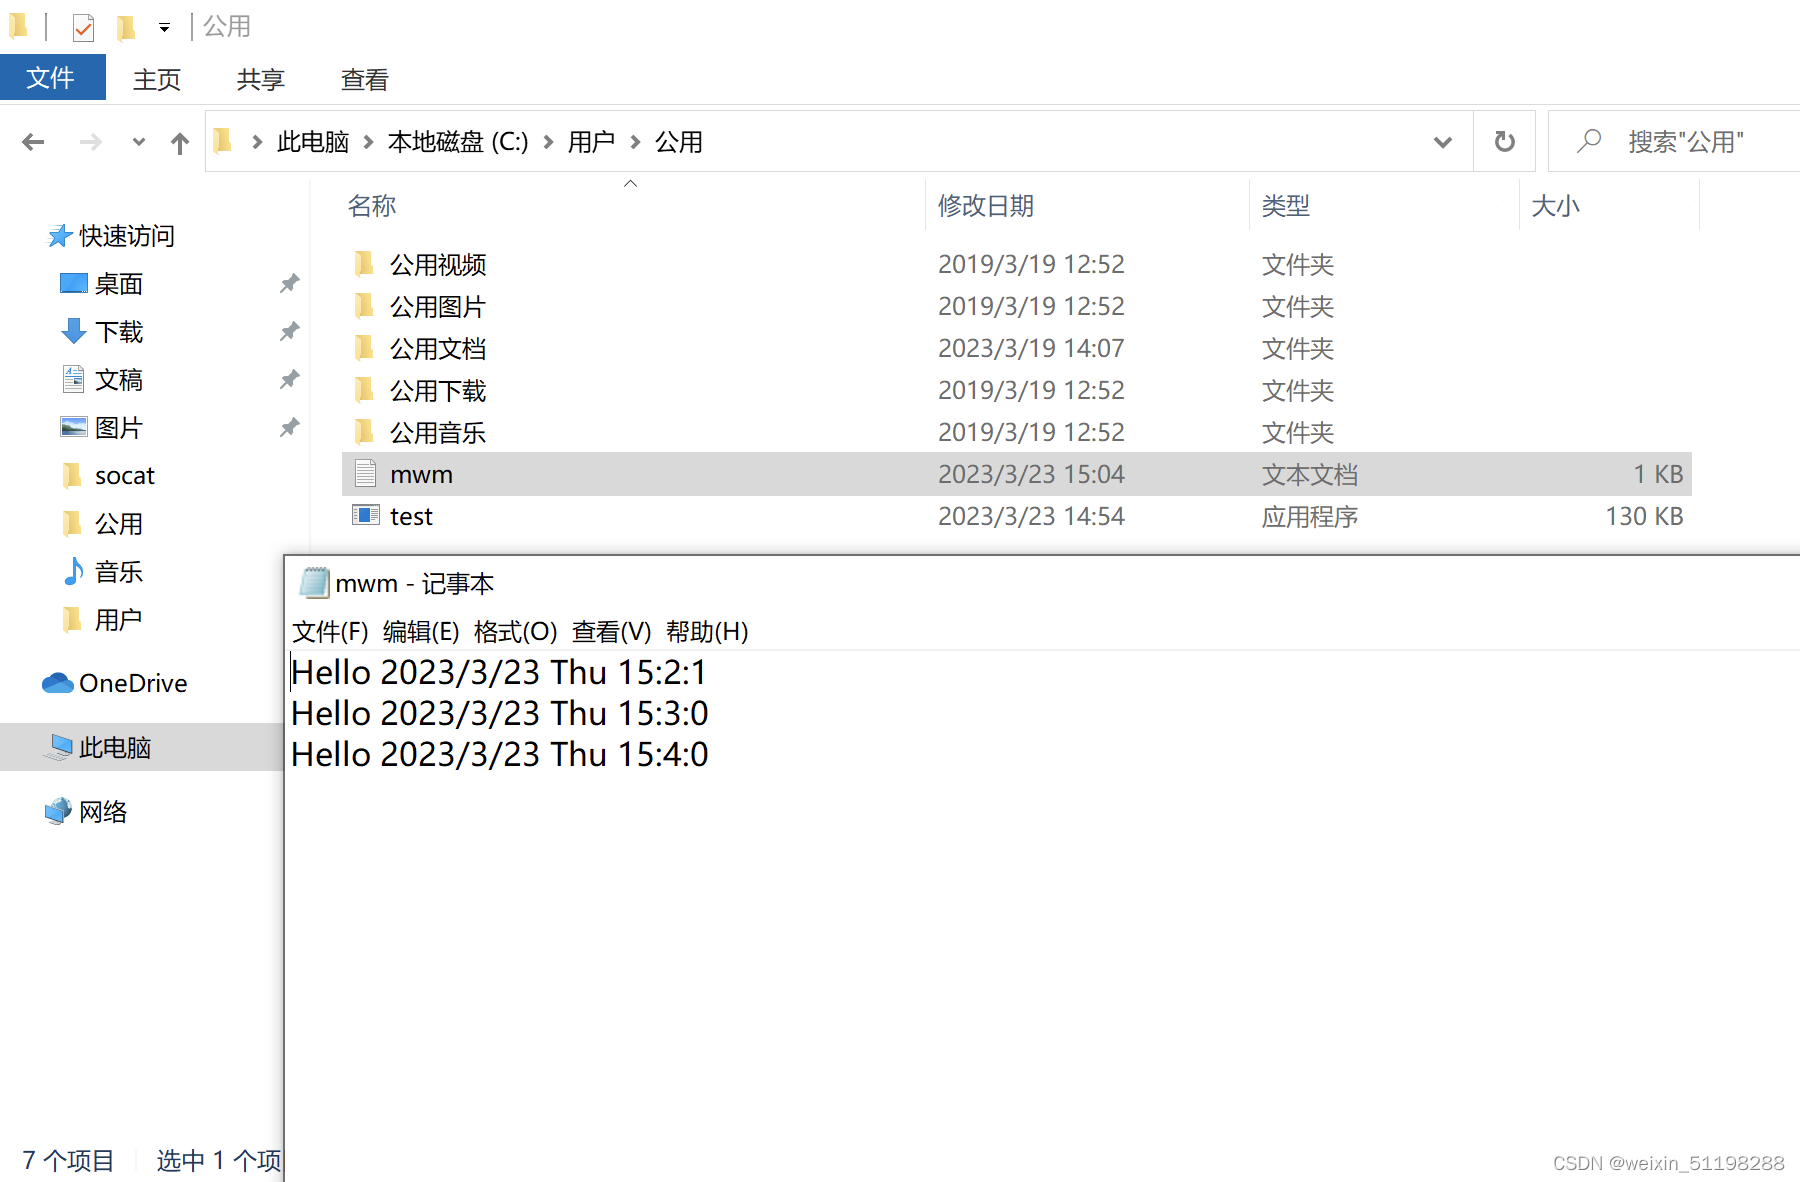
Task: Click the Back navigation arrow
Action: point(33,142)
